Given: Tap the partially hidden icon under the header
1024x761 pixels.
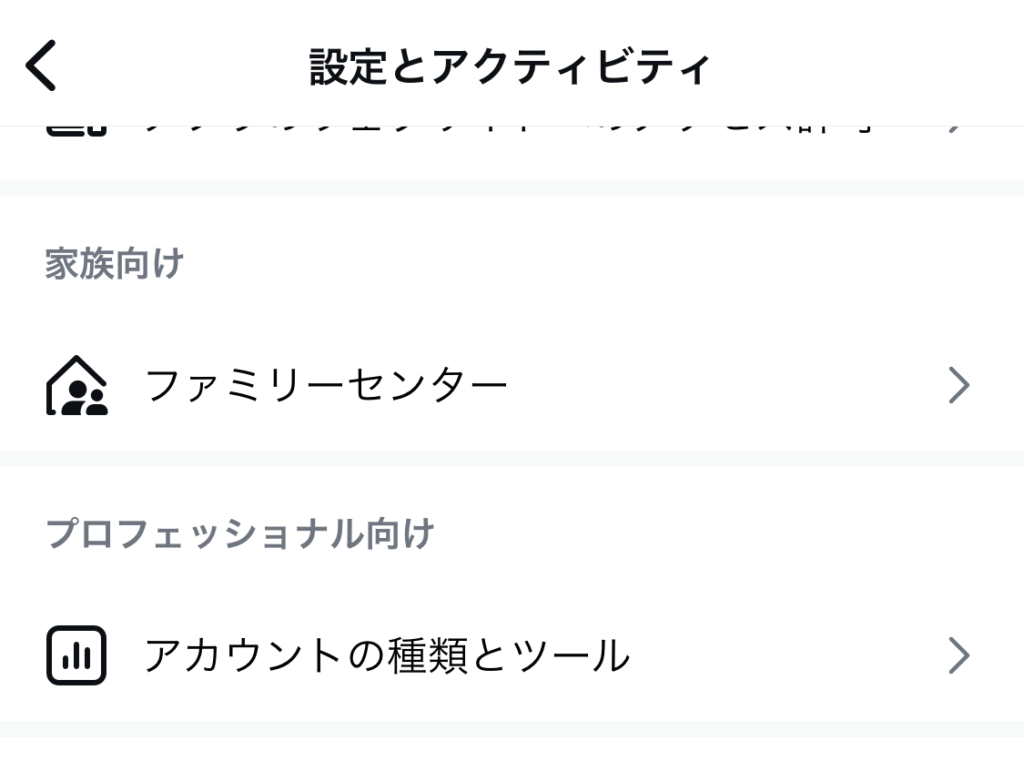Looking at the screenshot, I should coord(76,131).
